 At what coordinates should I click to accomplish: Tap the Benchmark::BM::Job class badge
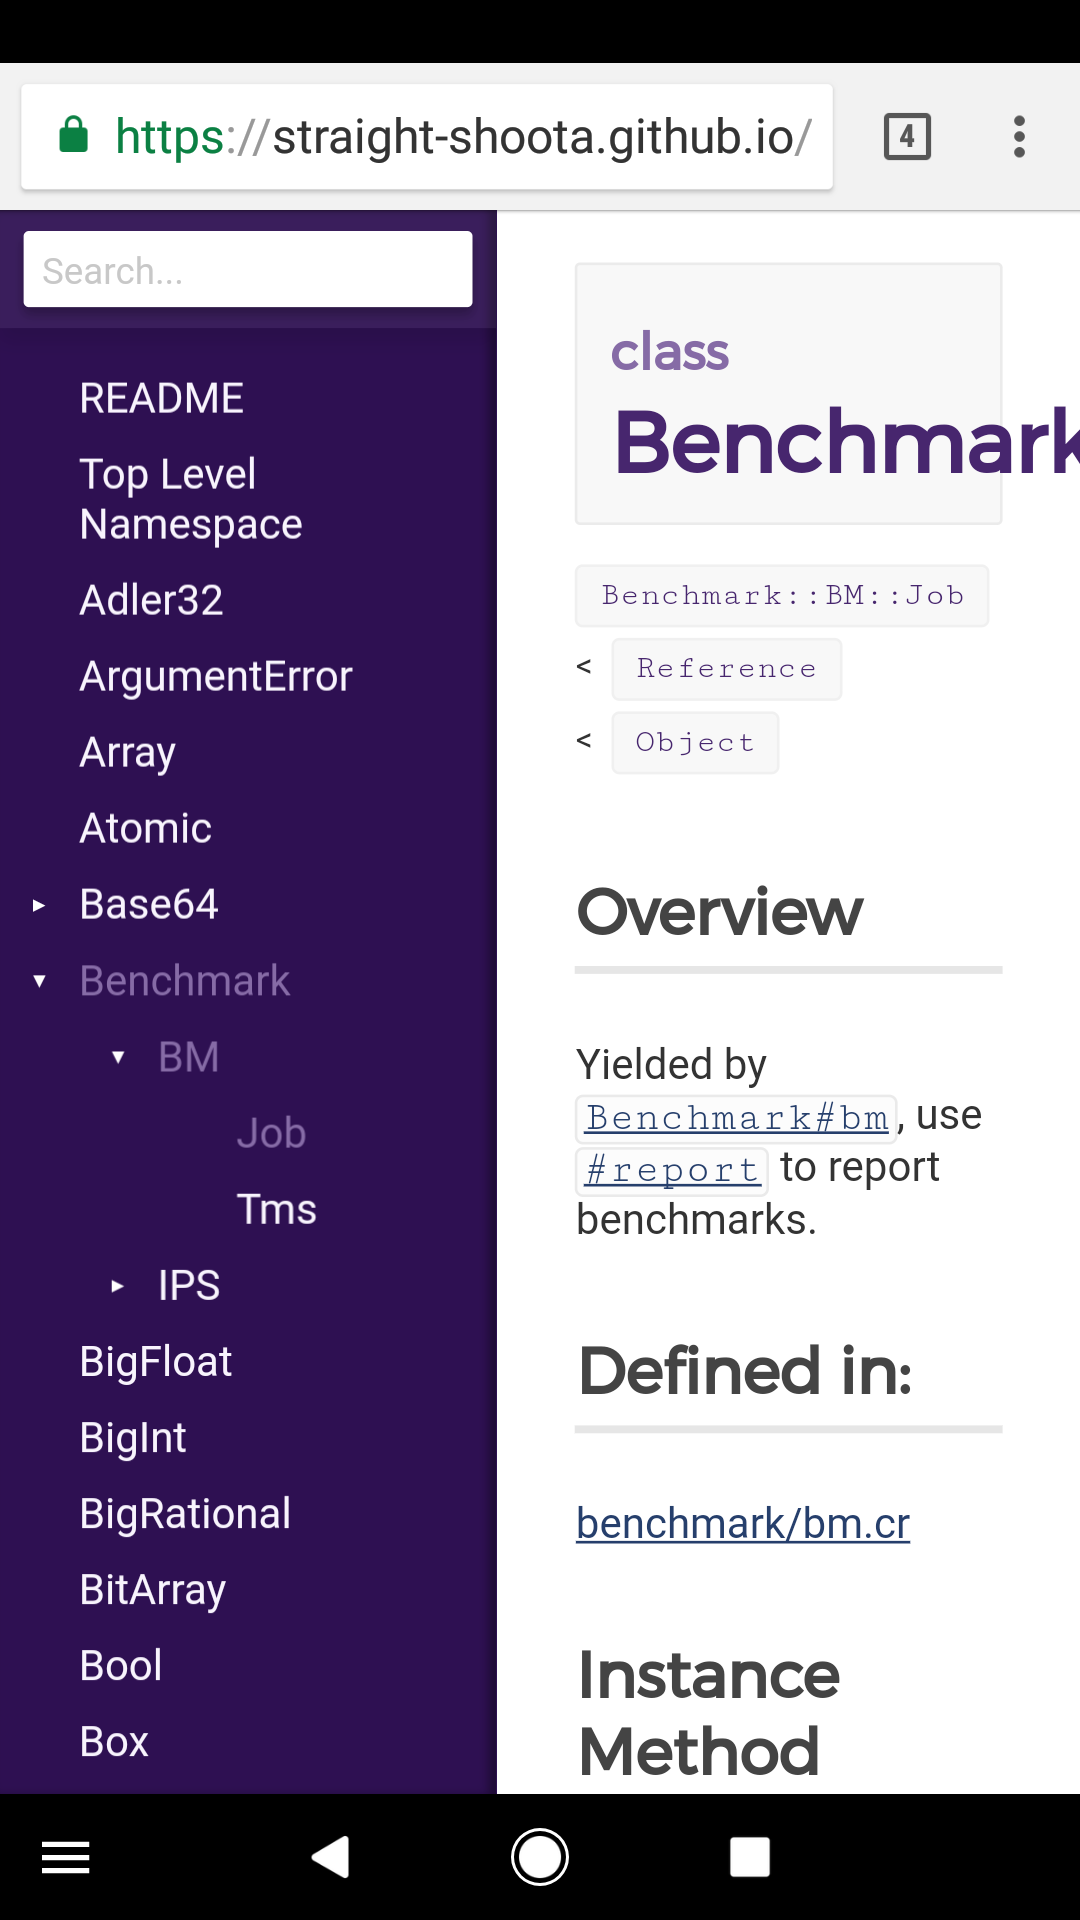(782, 596)
